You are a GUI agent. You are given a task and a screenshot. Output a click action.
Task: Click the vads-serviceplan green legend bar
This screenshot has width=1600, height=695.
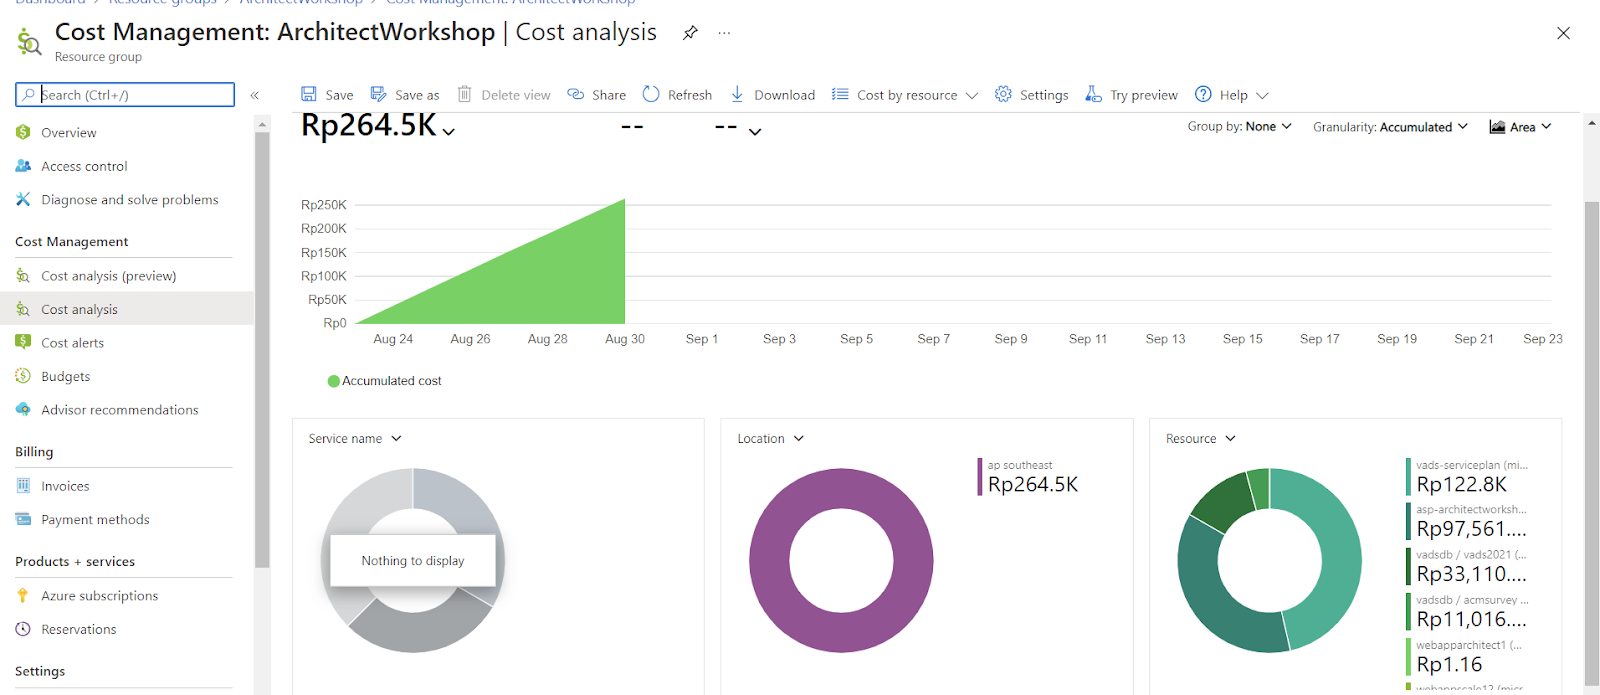[x=1408, y=477]
